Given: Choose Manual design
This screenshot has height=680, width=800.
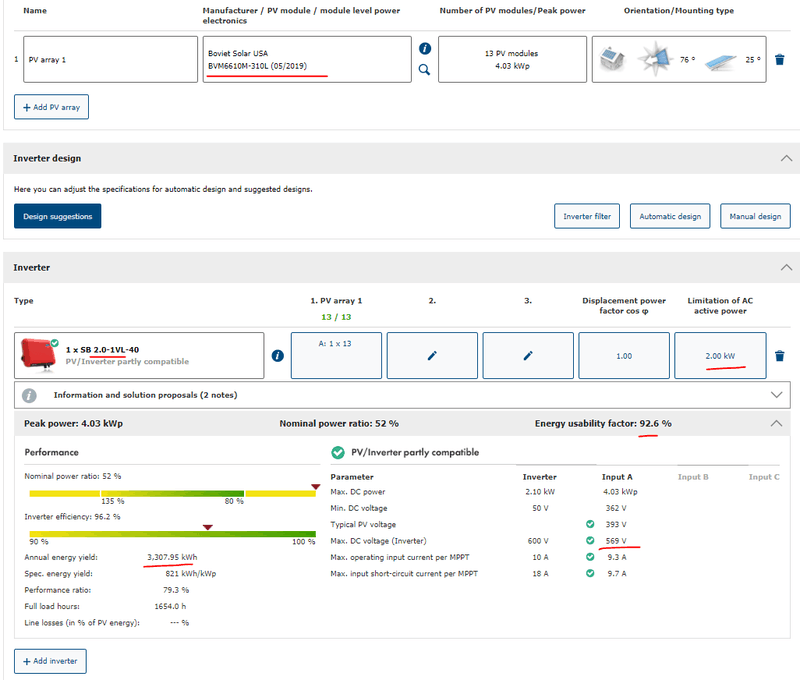Looking at the screenshot, I should pos(755,216).
